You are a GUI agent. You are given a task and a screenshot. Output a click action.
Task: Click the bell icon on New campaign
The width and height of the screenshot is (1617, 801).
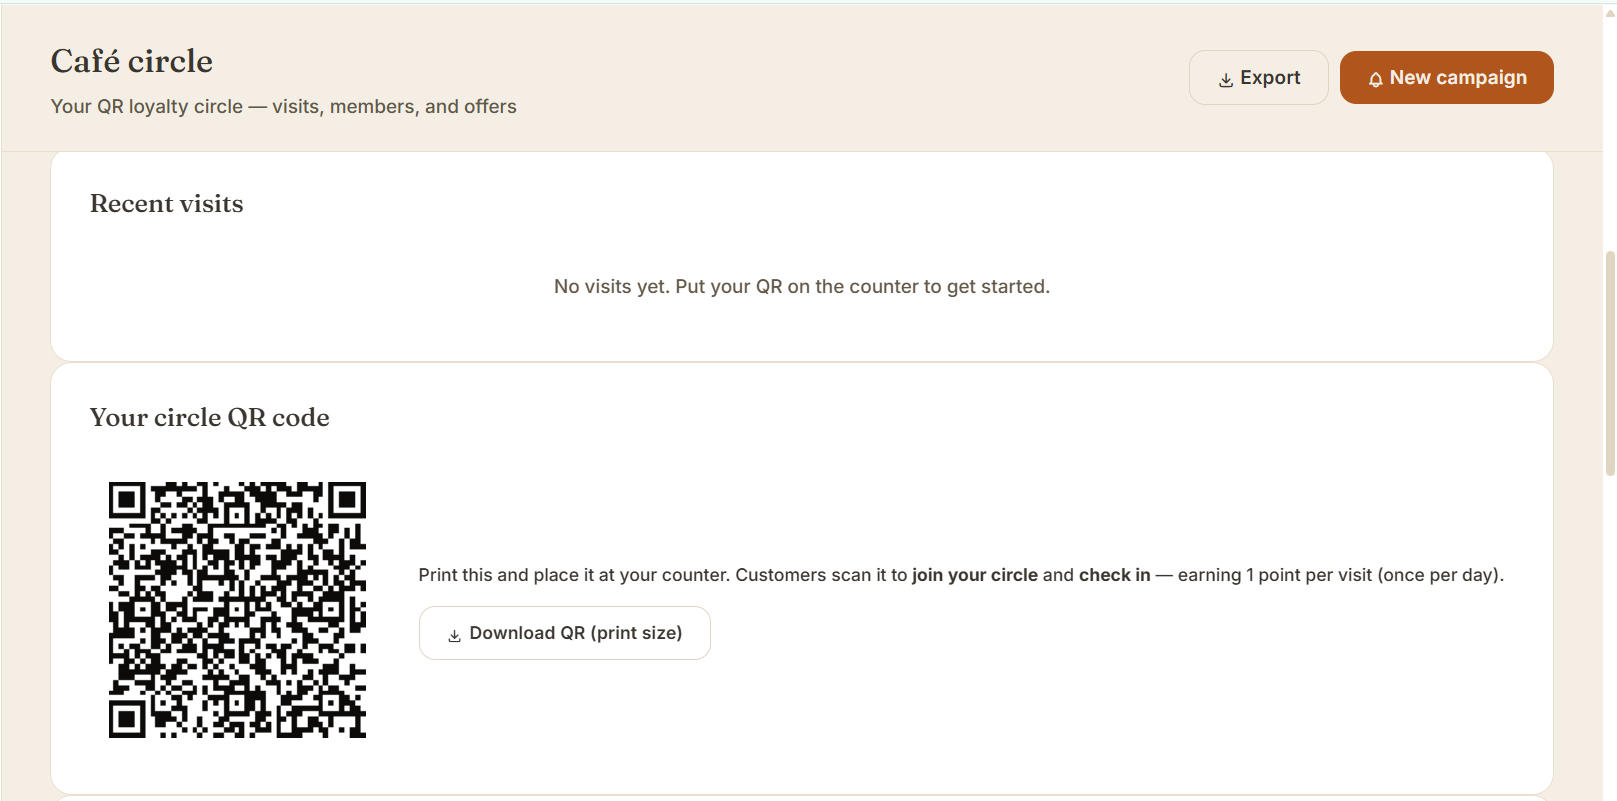pyautogui.click(x=1376, y=80)
